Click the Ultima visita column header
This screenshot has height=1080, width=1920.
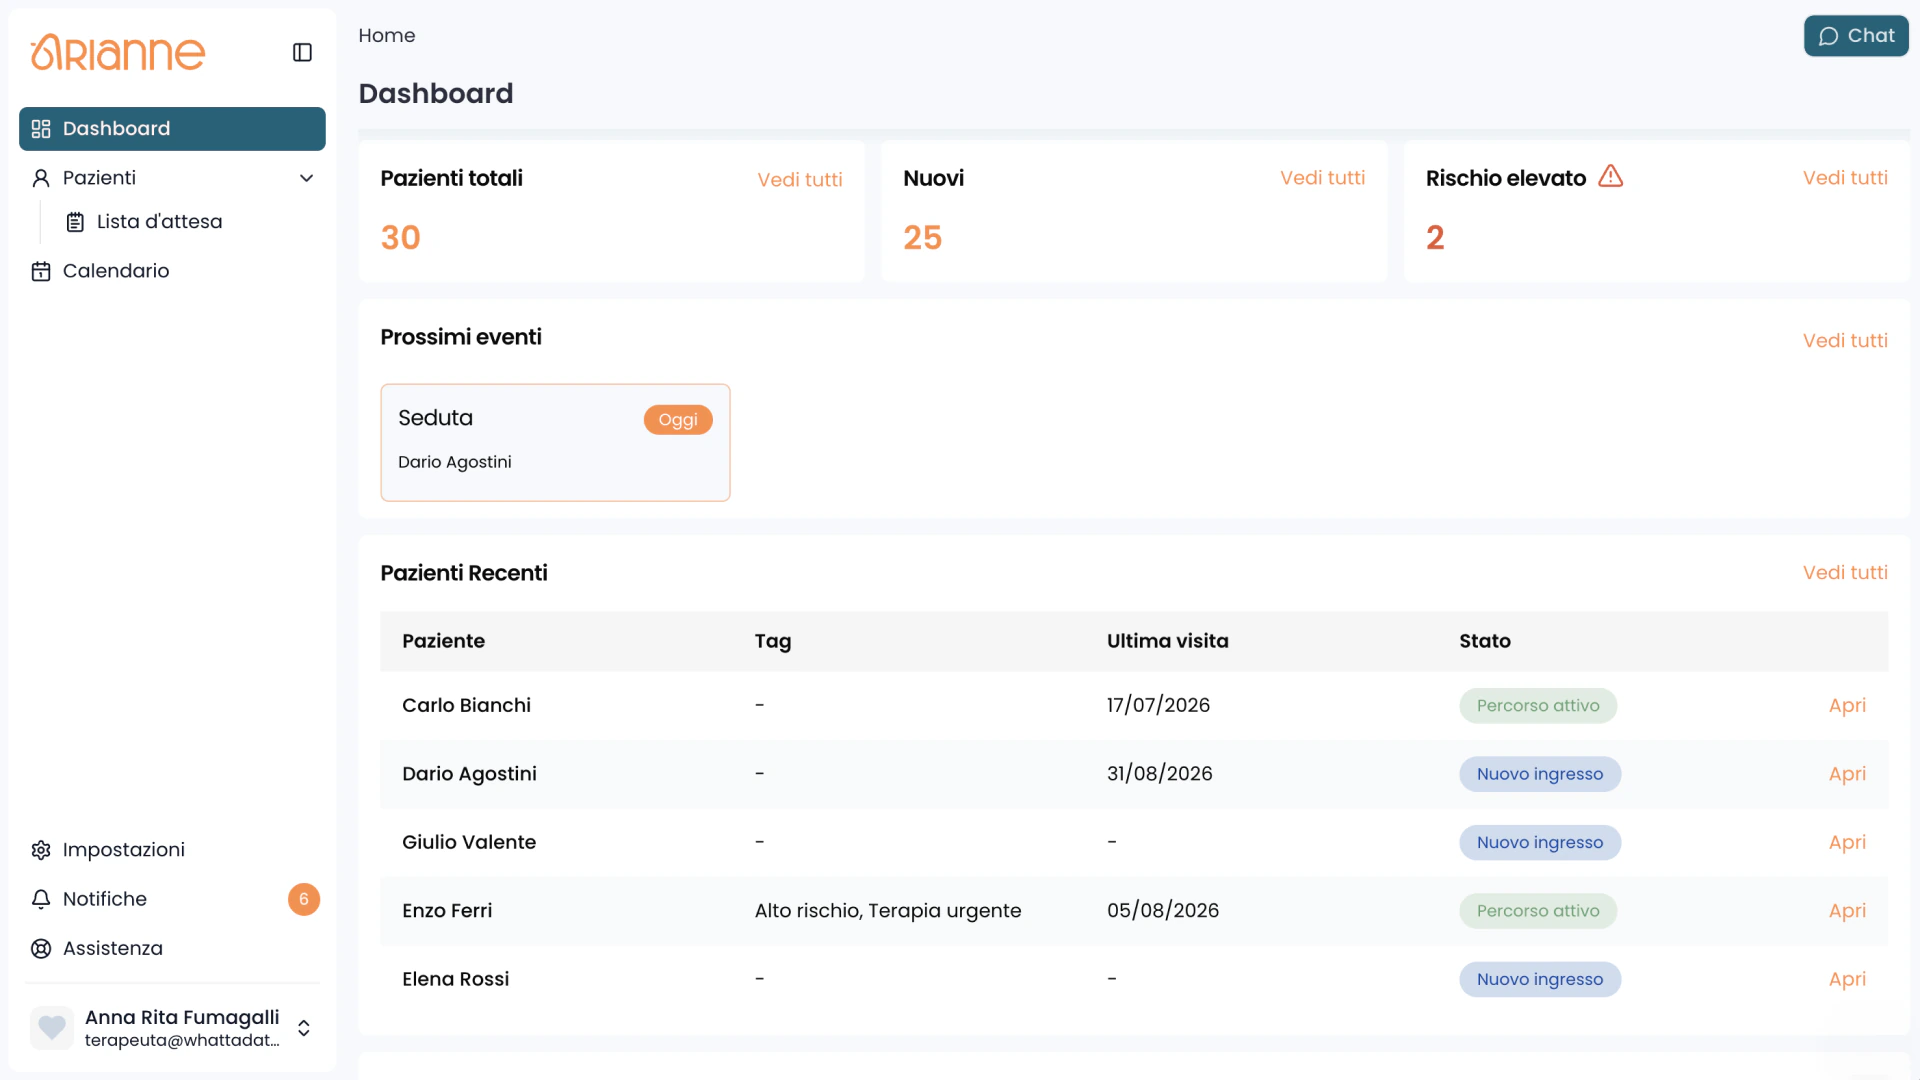pos(1167,641)
